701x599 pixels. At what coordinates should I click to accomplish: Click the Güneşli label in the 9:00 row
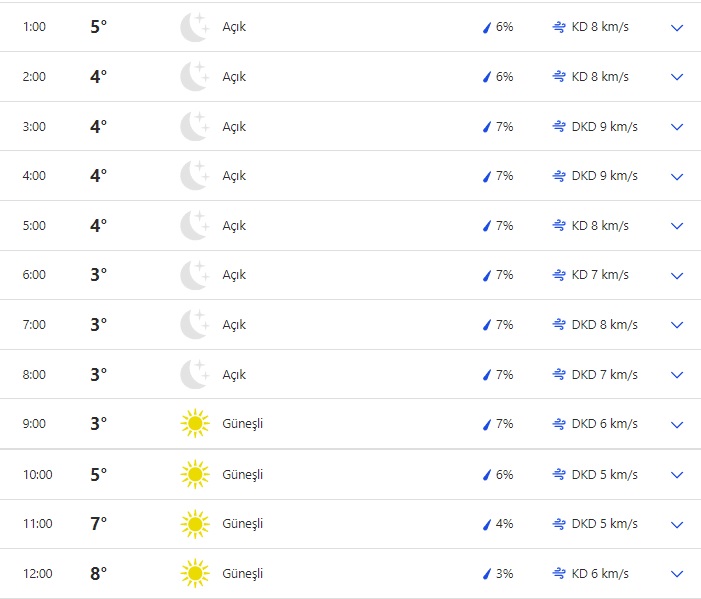coord(243,424)
